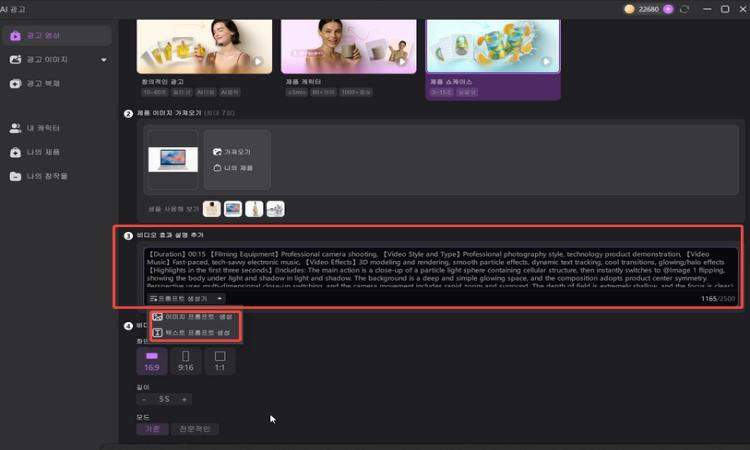The image size is (750, 450).
Task: Select the imported laptop product image
Action: [x=173, y=159]
